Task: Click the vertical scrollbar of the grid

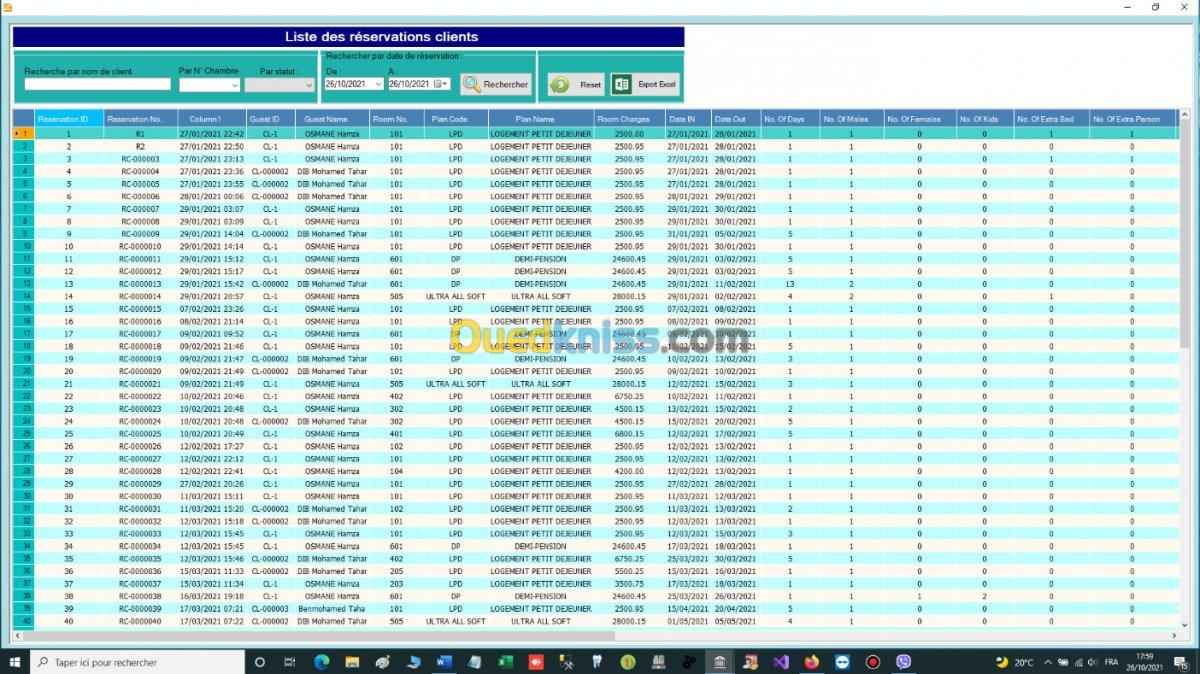Action: (1184, 370)
